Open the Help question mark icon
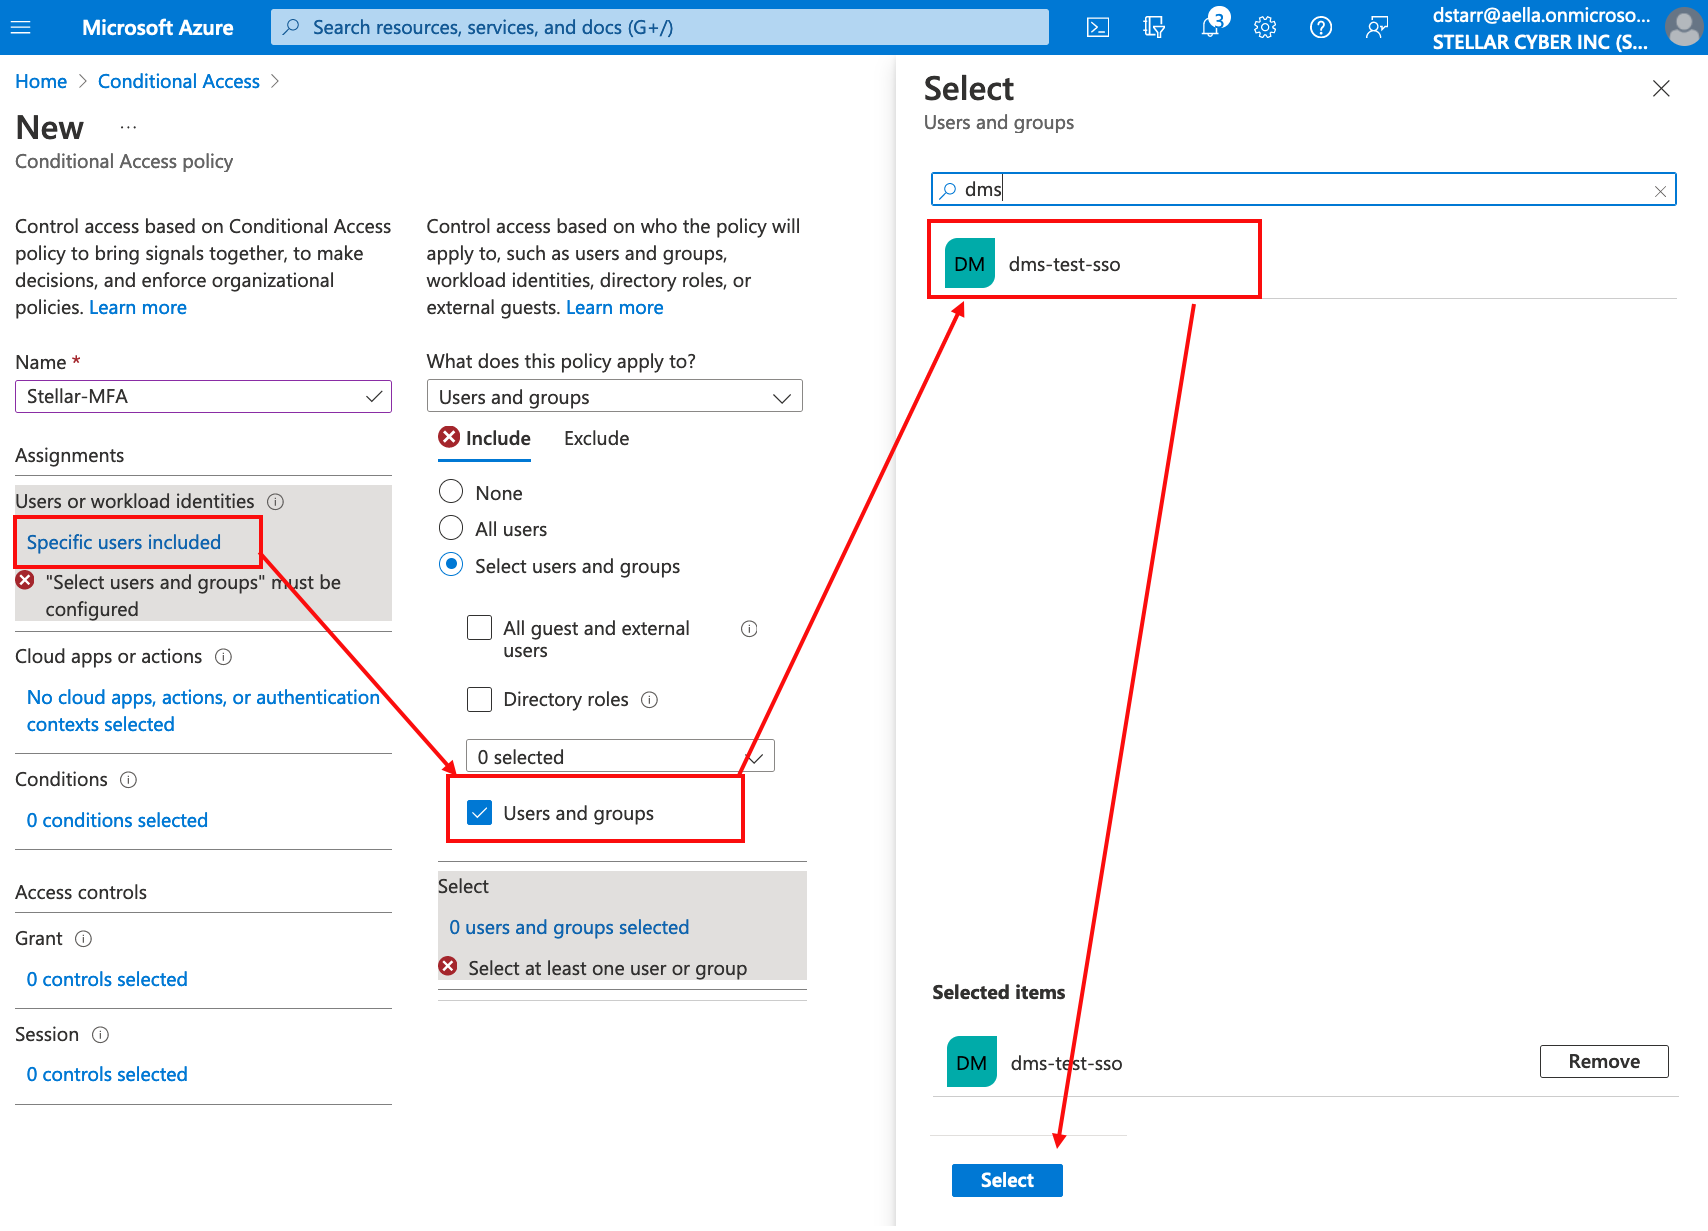 point(1321,27)
